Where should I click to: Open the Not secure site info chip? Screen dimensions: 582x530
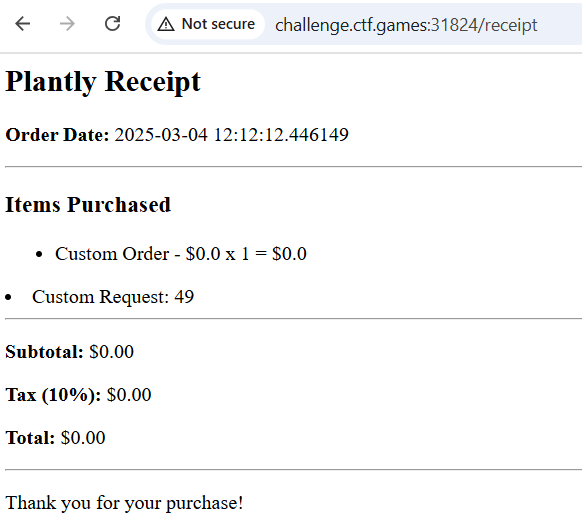(x=208, y=24)
